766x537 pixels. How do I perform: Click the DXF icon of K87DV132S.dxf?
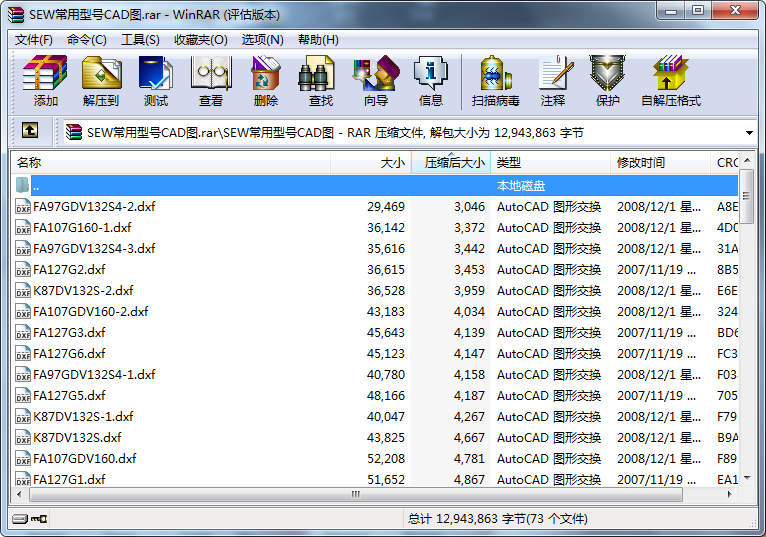[23, 438]
